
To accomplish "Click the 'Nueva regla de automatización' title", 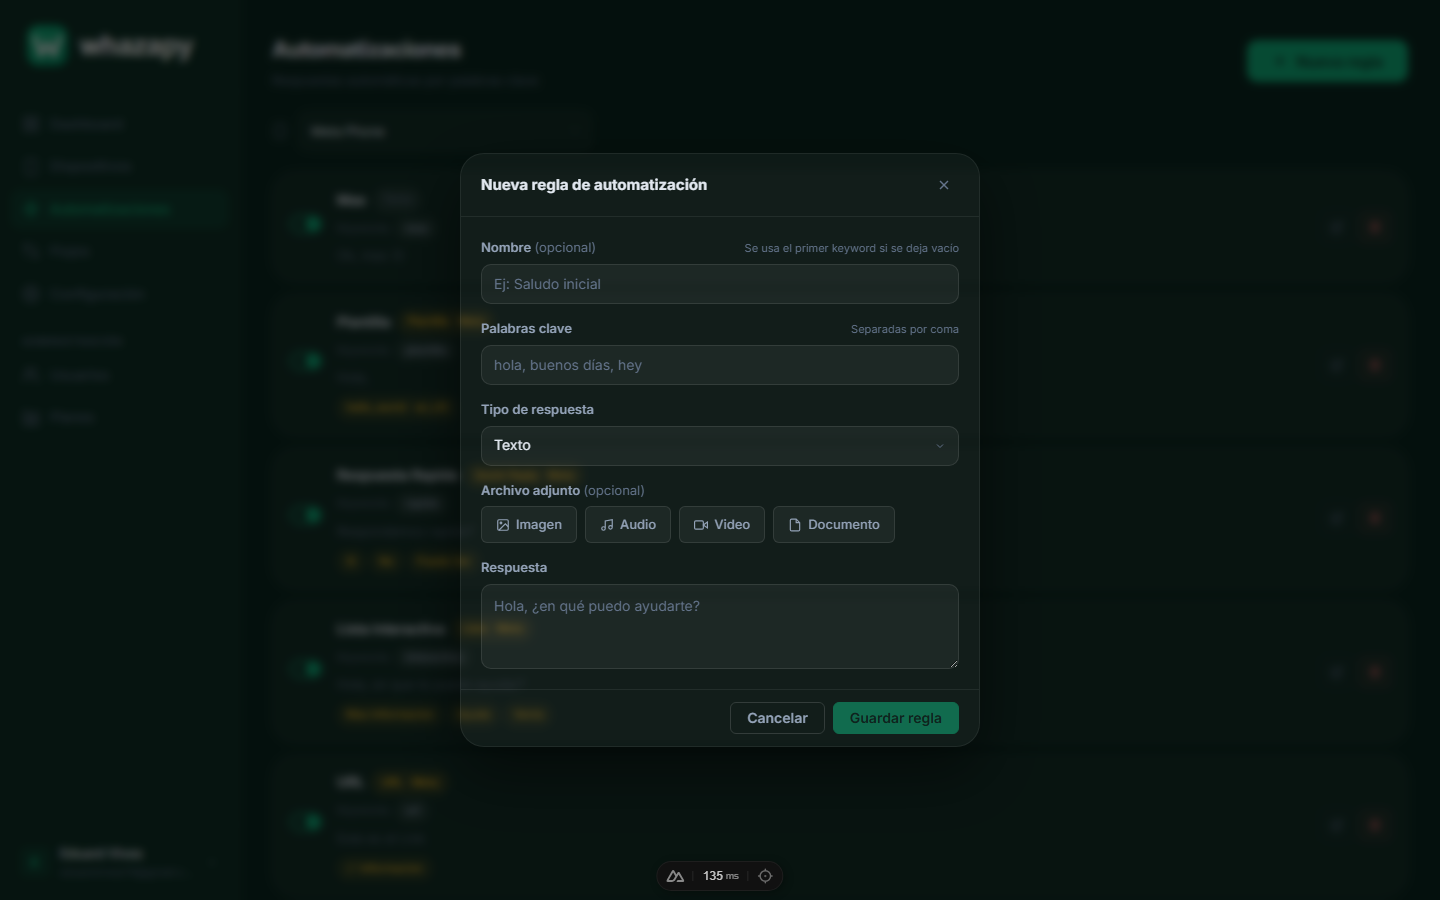I will [594, 185].
